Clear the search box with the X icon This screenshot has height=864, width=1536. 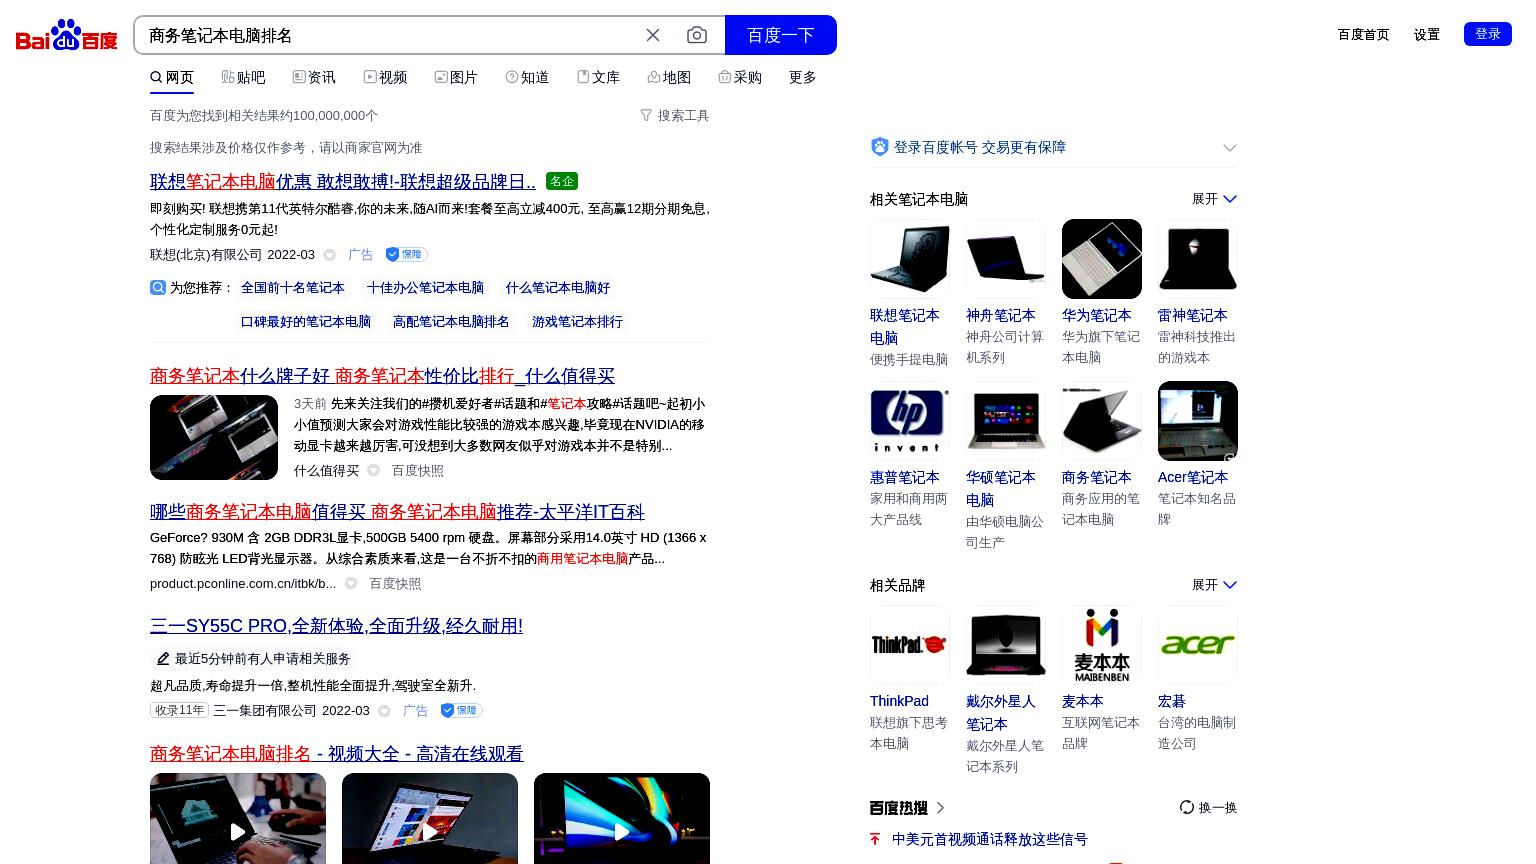(653, 35)
